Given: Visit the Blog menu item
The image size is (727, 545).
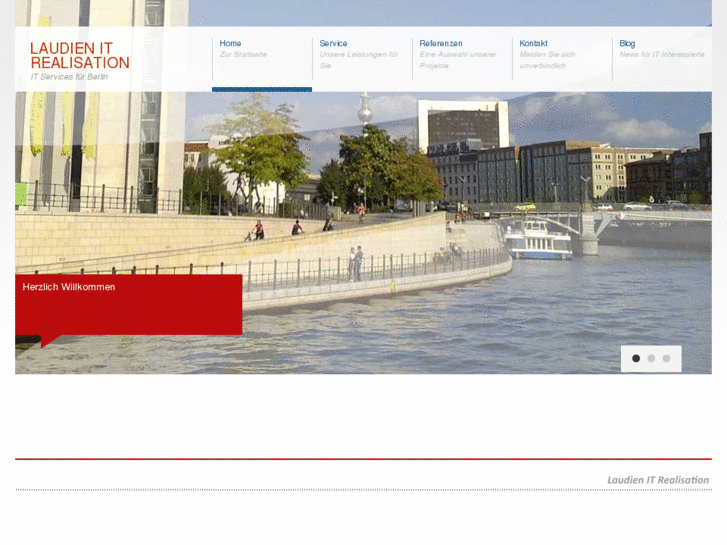Looking at the screenshot, I should (627, 43).
